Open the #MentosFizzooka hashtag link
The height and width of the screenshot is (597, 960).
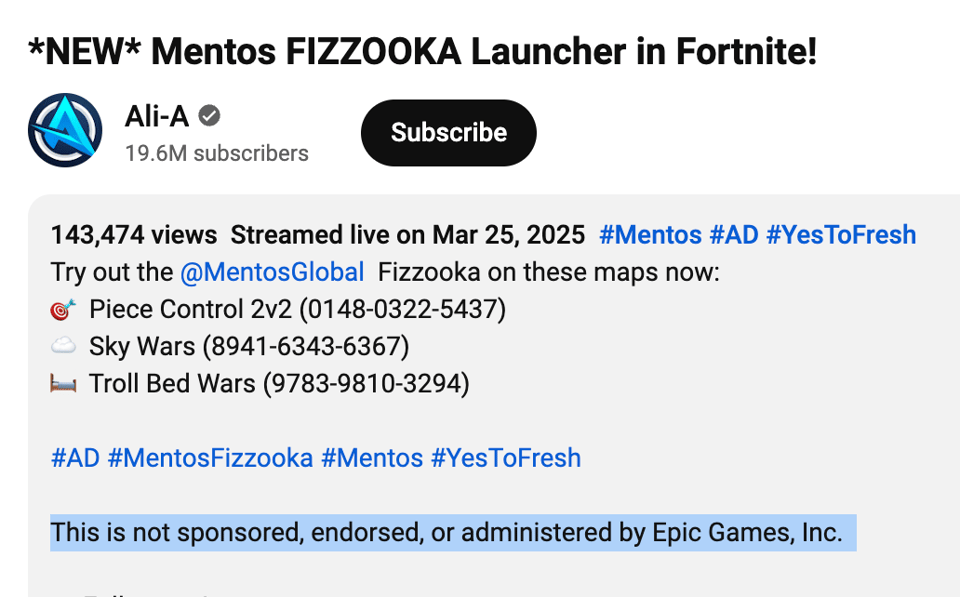pyautogui.click(x=210, y=458)
